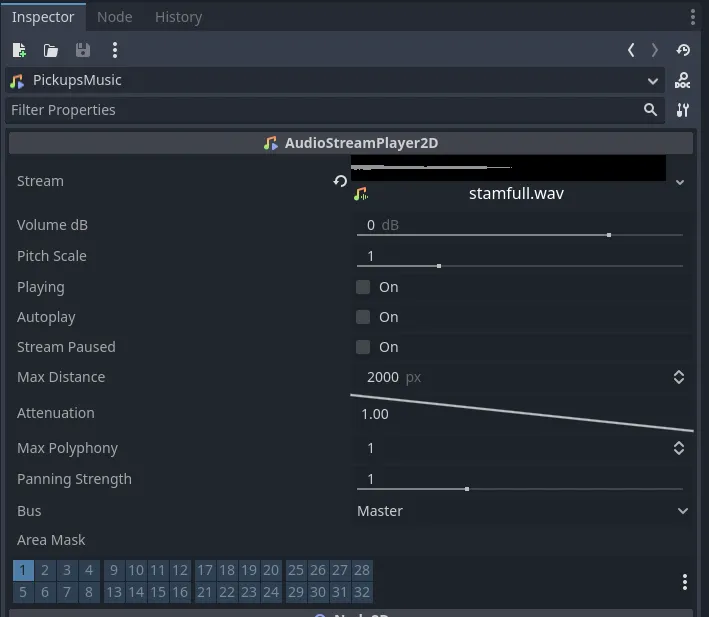Collapse the AudioStreamPlayer2D section header
This screenshot has width=709, height=617.
click(351, 143)
